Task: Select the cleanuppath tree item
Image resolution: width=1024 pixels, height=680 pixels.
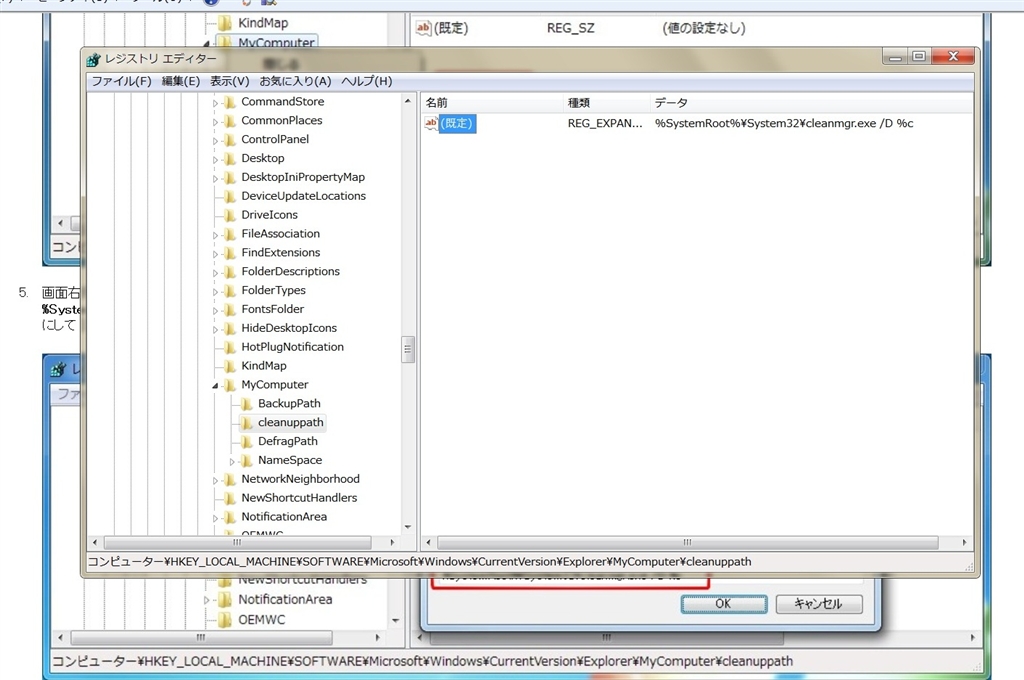Action: point(291,423)
